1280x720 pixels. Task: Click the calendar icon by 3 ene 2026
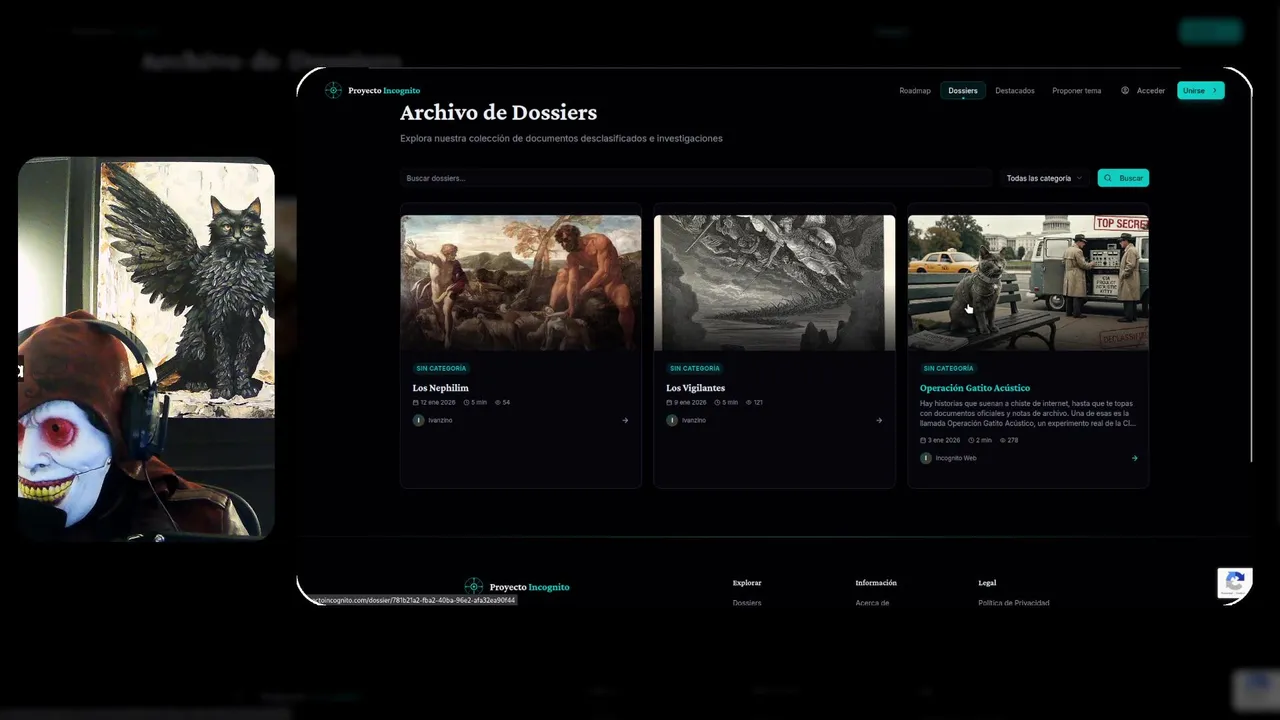[923, 440]
